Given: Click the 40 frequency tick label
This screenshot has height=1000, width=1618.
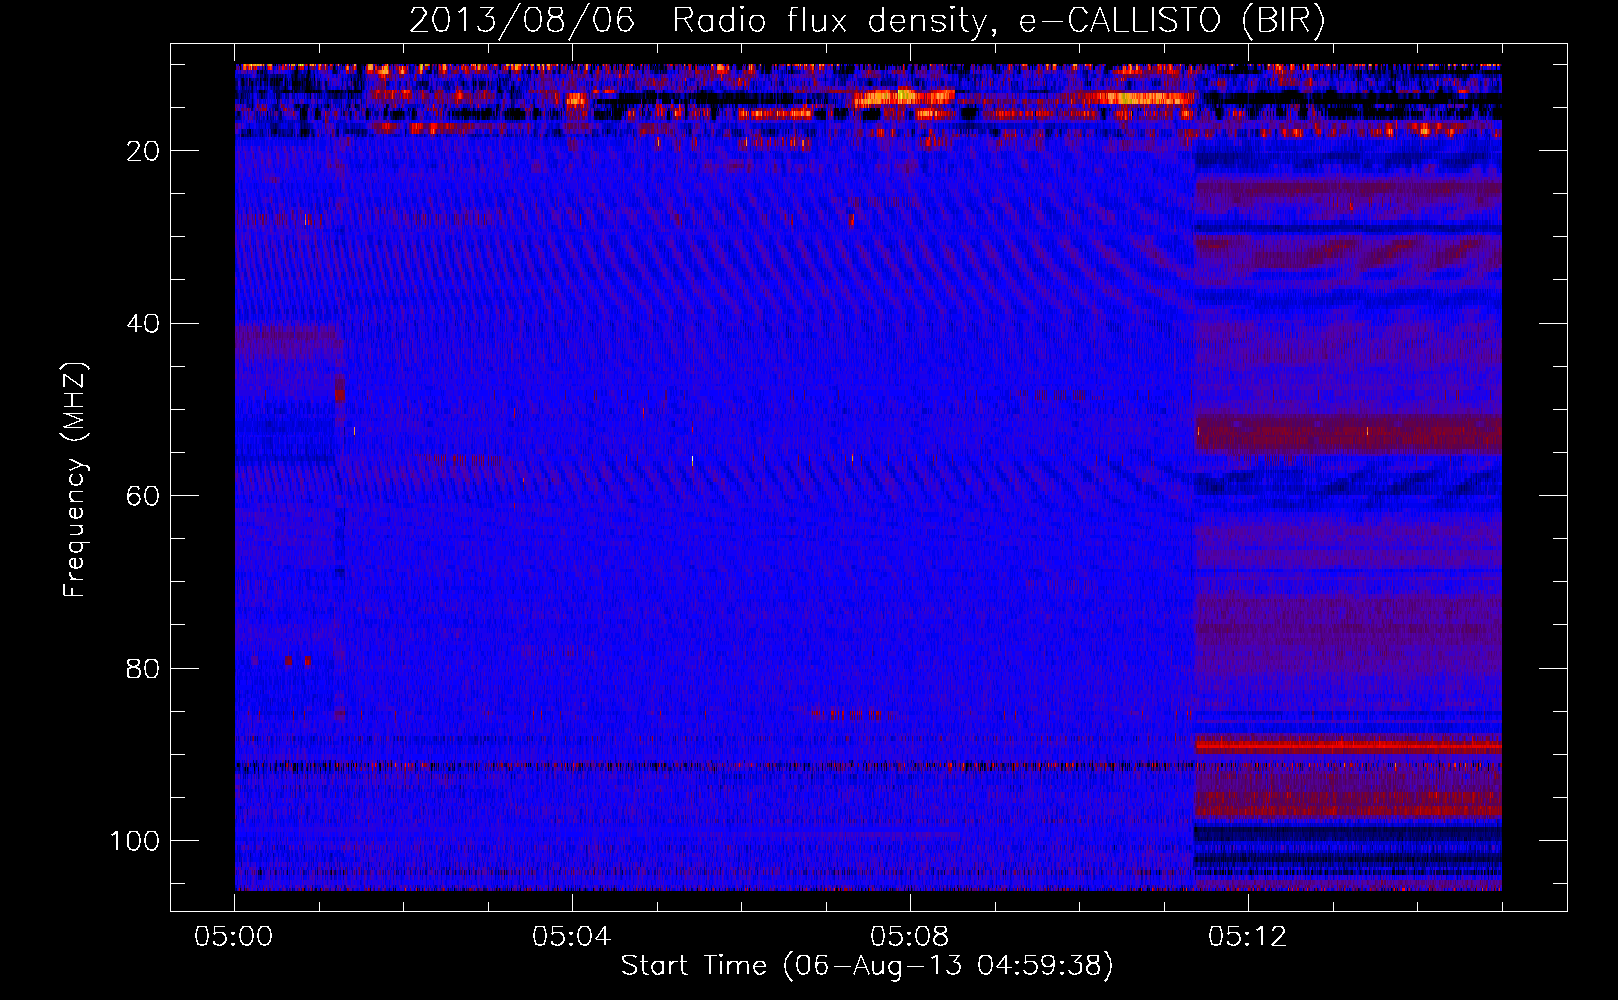Looking at the screenshot, I should 144,324.
